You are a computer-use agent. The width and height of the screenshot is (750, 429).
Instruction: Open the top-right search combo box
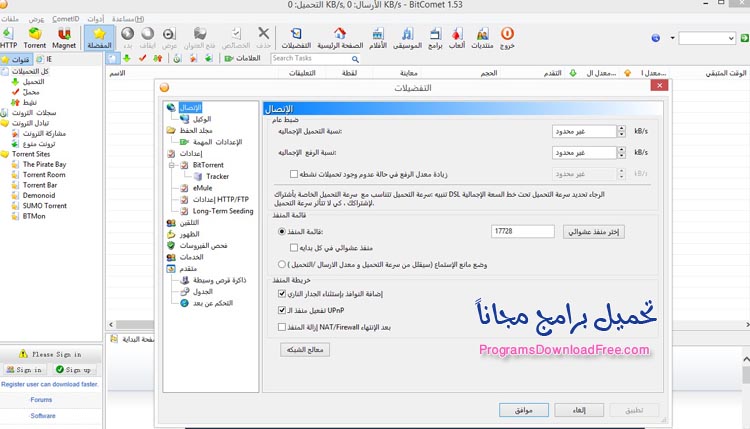[707, 38]
